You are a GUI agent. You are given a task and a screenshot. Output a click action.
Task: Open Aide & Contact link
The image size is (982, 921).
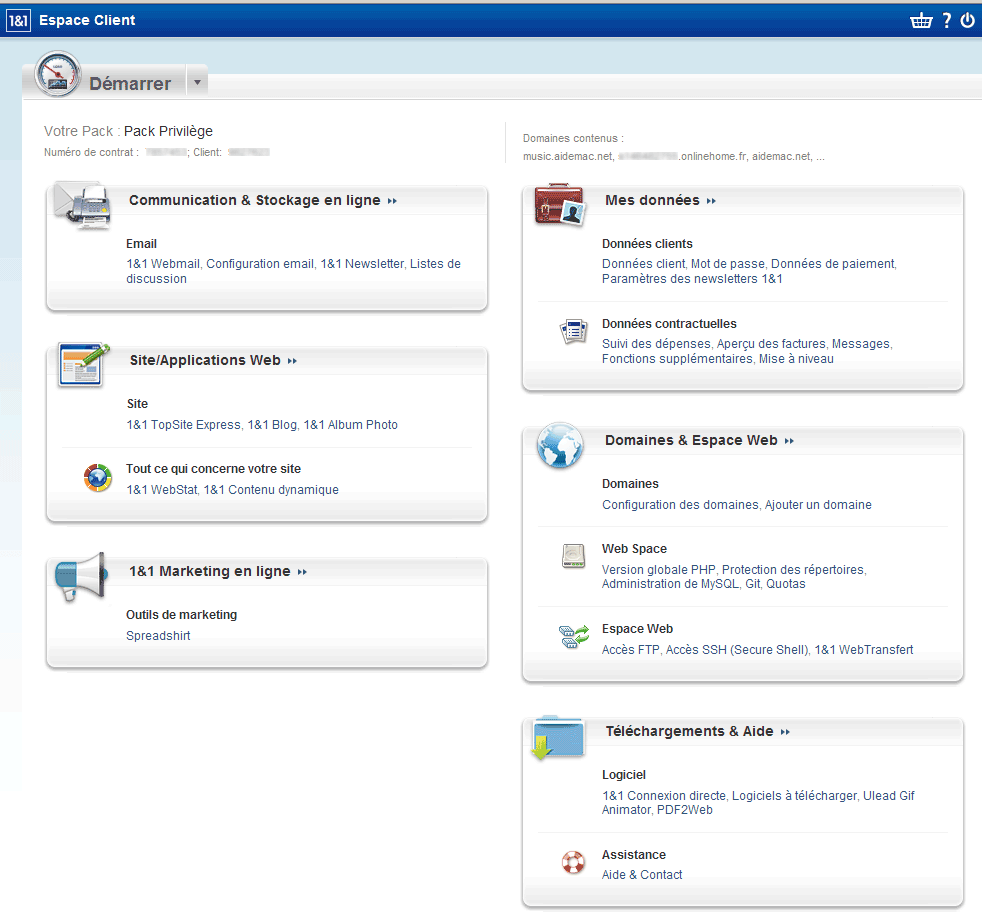click(x=642, y=875)
